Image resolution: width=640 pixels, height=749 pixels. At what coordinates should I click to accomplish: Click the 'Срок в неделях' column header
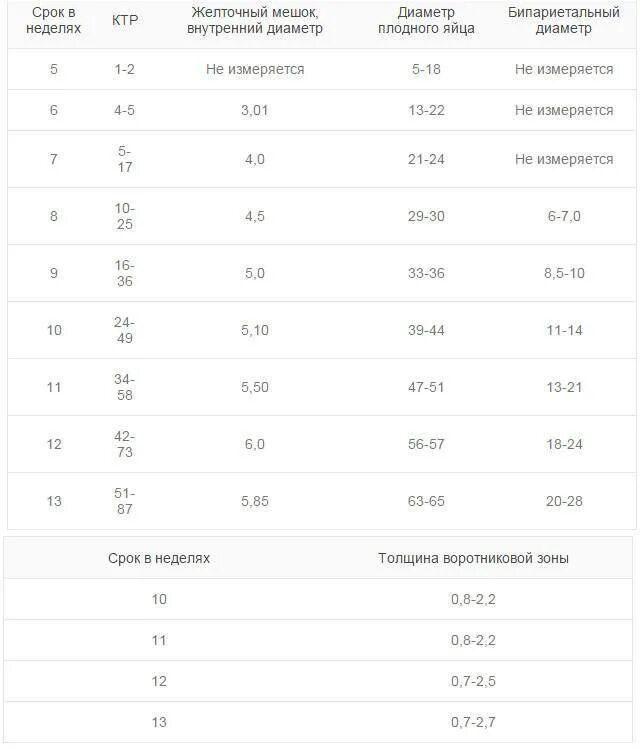[53, 21]
